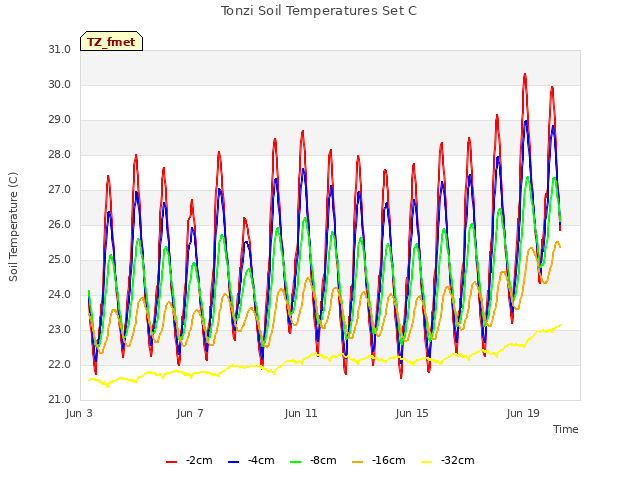640x480 pixels.
Task: Click the Jun 11 x-axis tick label
Action: click(301, 413)
